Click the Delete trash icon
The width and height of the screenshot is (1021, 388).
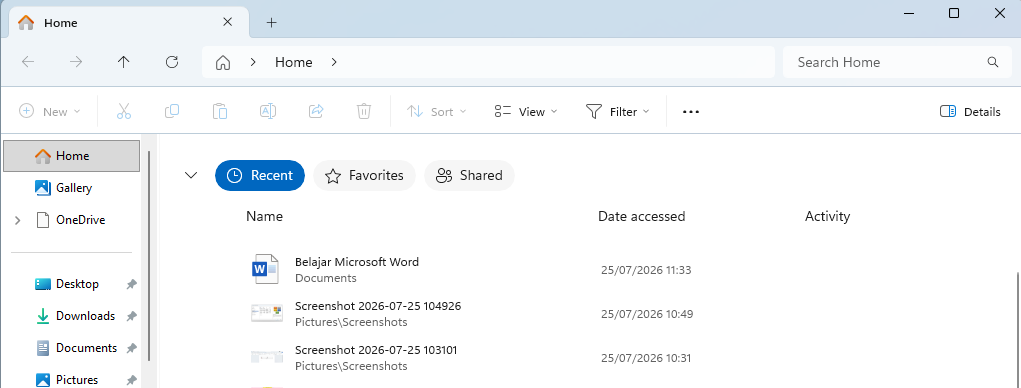tap(364, 111)
